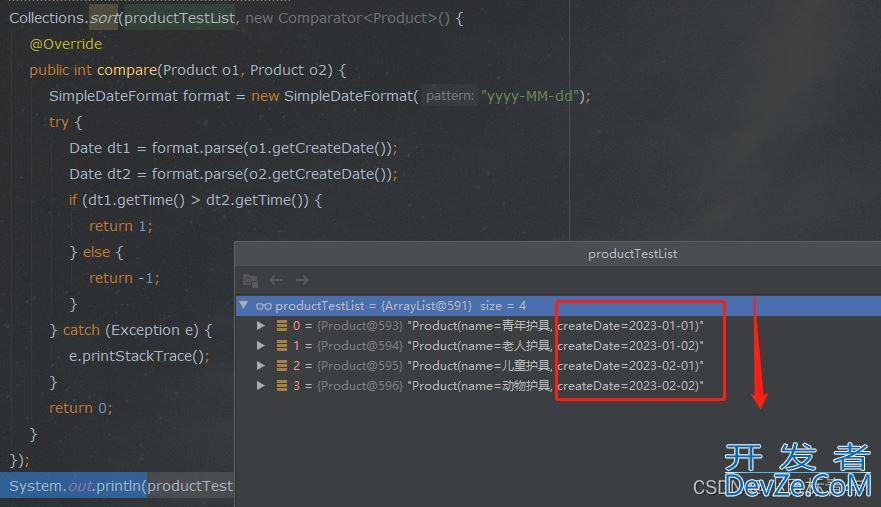Screen dimensions: 881x507
Task: Select the productTestList ArrayList@591 size = 4 row
Action: click(558, 306)
